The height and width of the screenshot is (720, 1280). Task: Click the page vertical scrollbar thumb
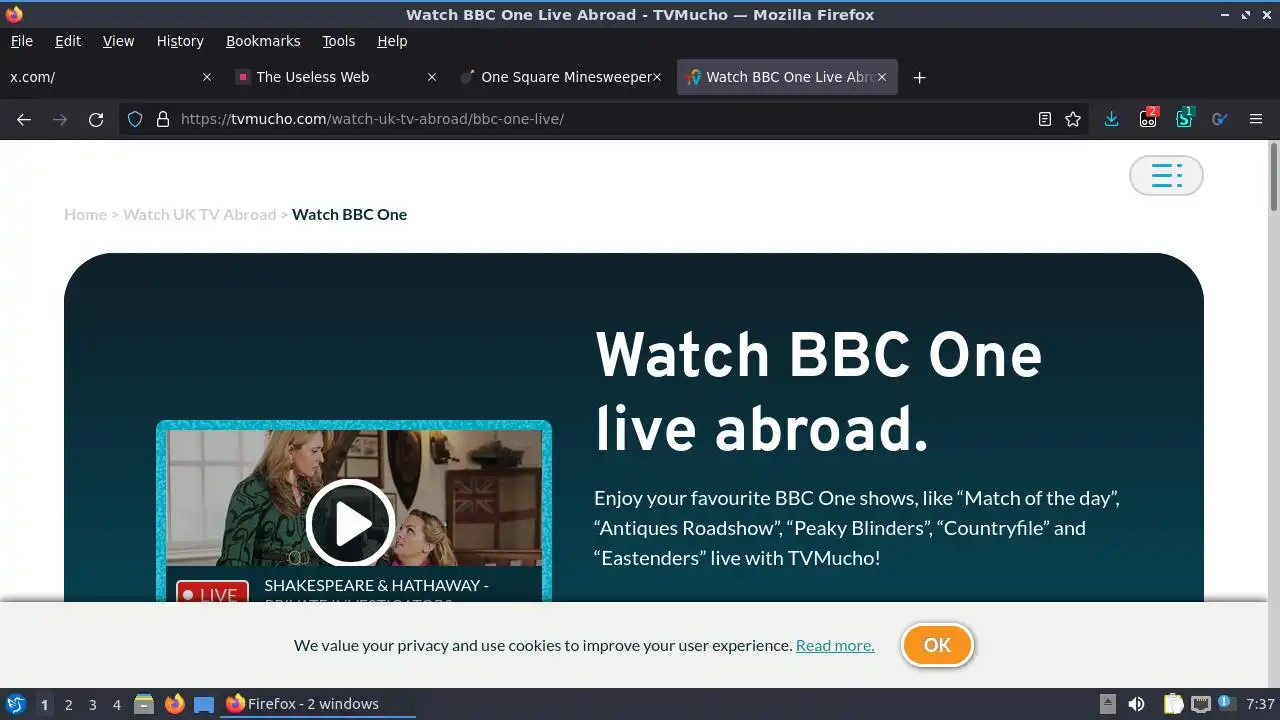click(1274, 177)
